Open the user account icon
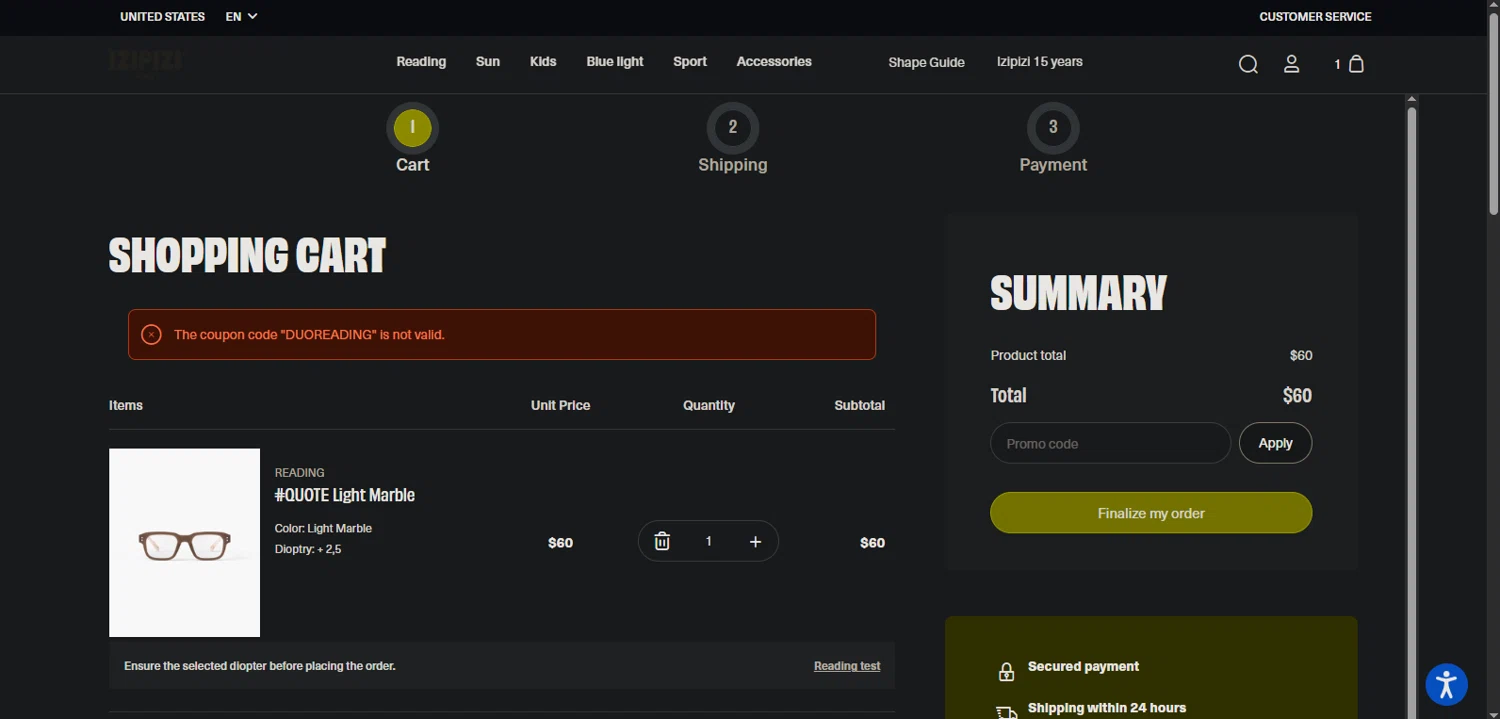Viewport: 1500px width, 719px height. point(1291,64)
